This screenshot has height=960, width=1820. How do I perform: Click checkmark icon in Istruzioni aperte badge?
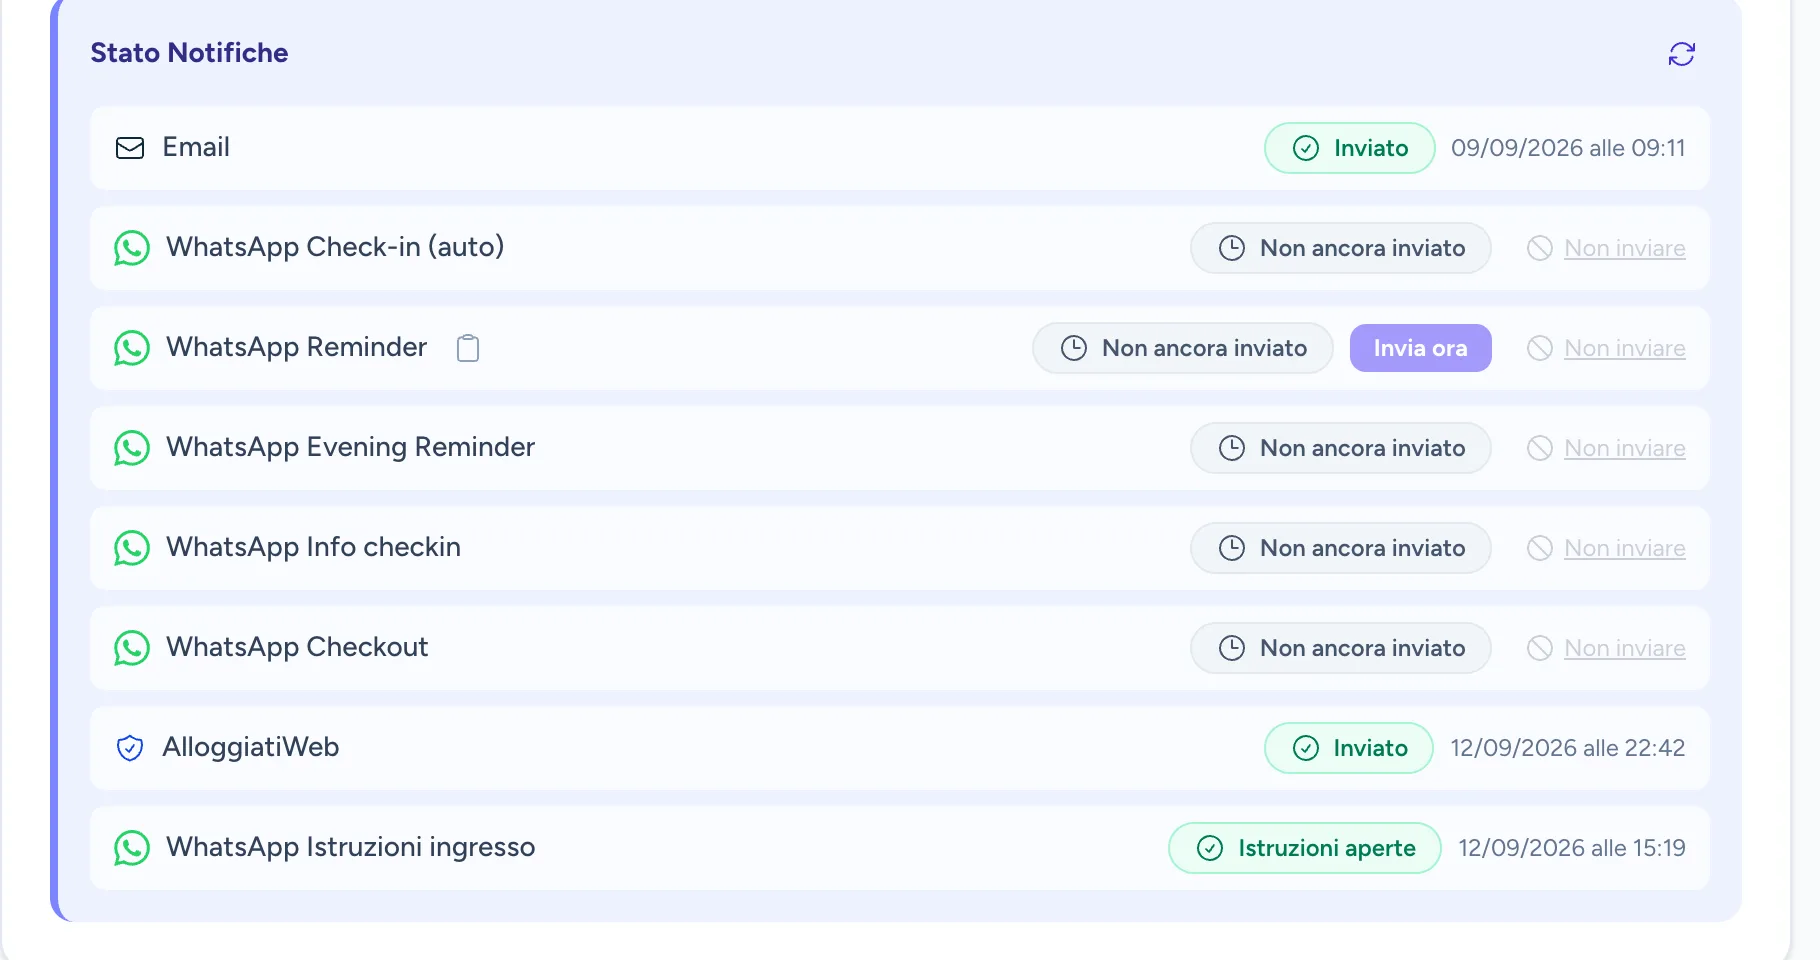coord(1210,848)
